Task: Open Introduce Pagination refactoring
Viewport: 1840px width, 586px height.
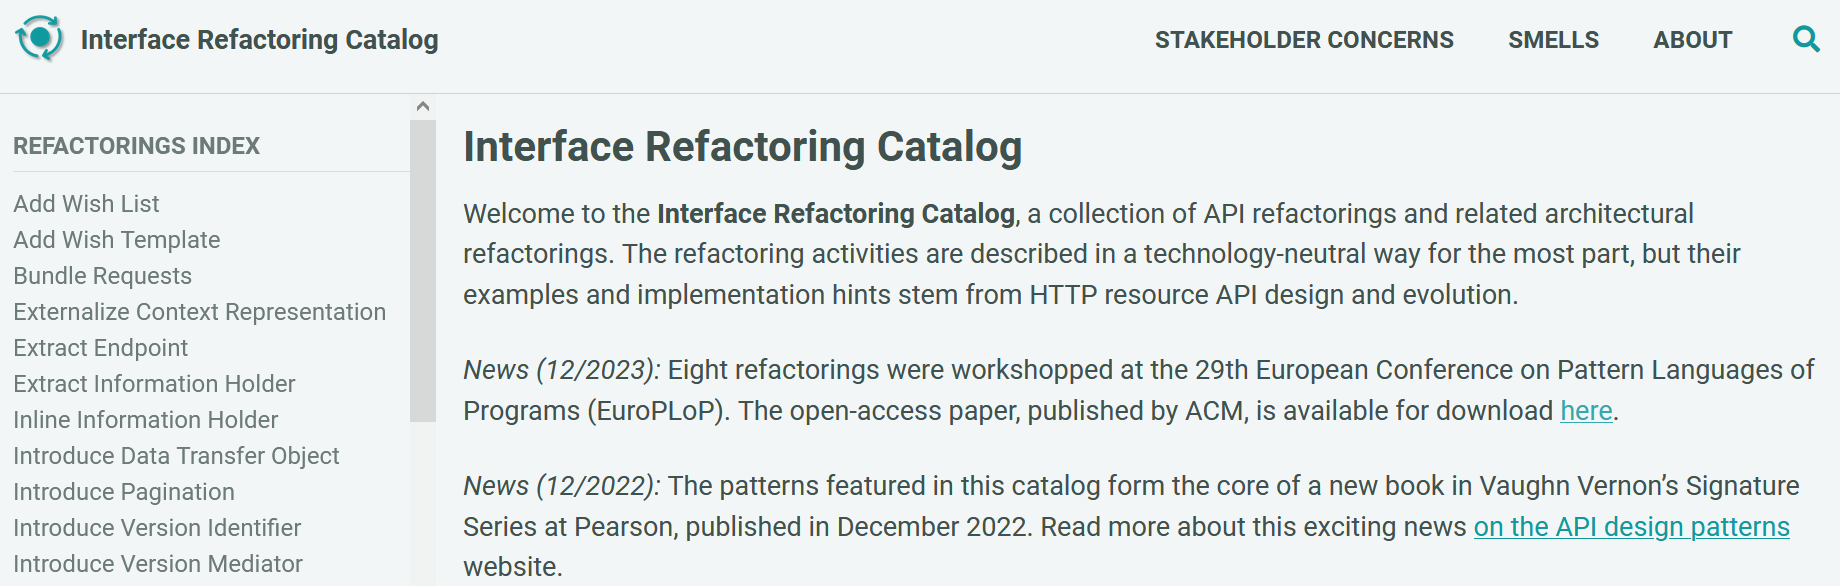Action: point(124,492)
